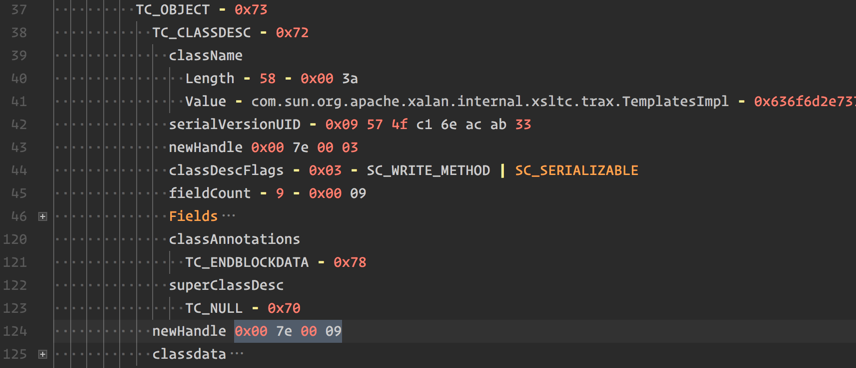Screen dimensions: 856x368
Task: Expand the Fields fold on line 46
Action: [43, 217]
